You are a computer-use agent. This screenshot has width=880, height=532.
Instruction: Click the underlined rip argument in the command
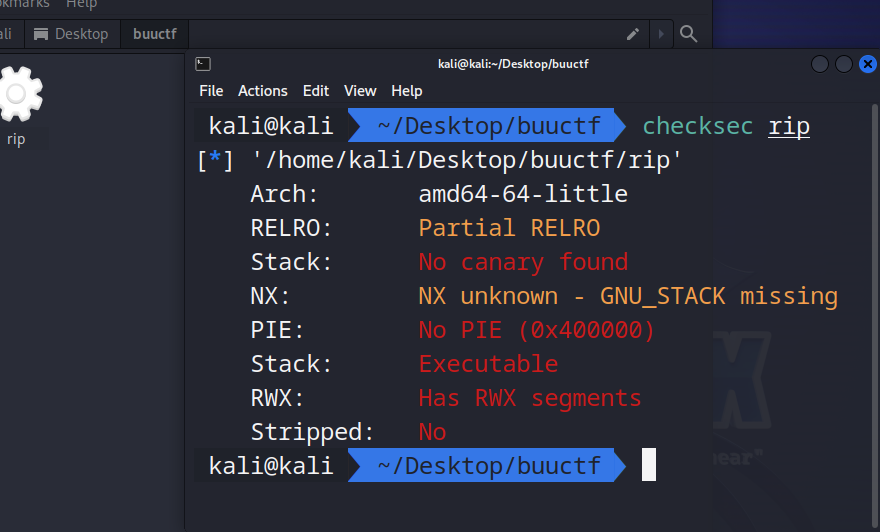(x=789, y=126)
